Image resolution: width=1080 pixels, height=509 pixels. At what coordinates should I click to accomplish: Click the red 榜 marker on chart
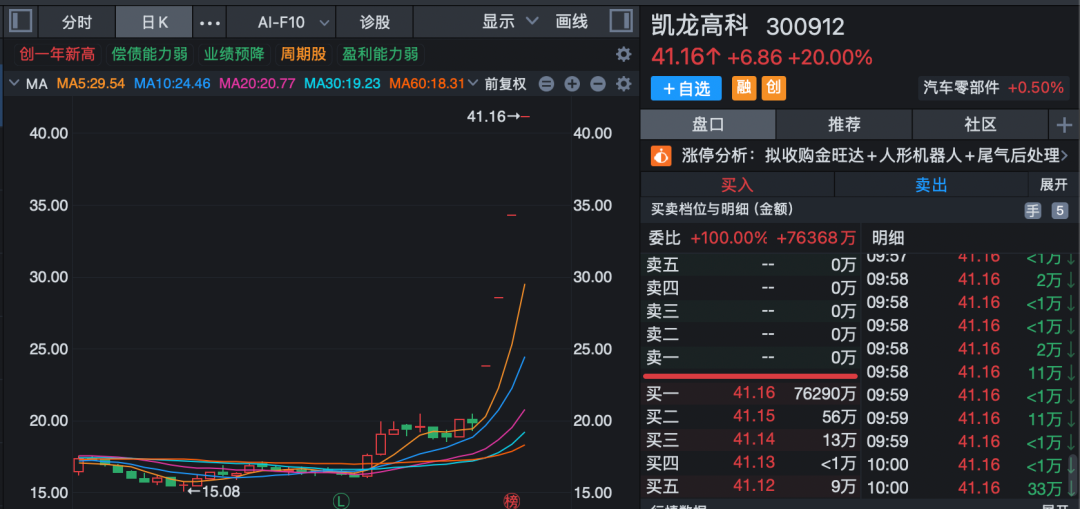click(511, 499)
